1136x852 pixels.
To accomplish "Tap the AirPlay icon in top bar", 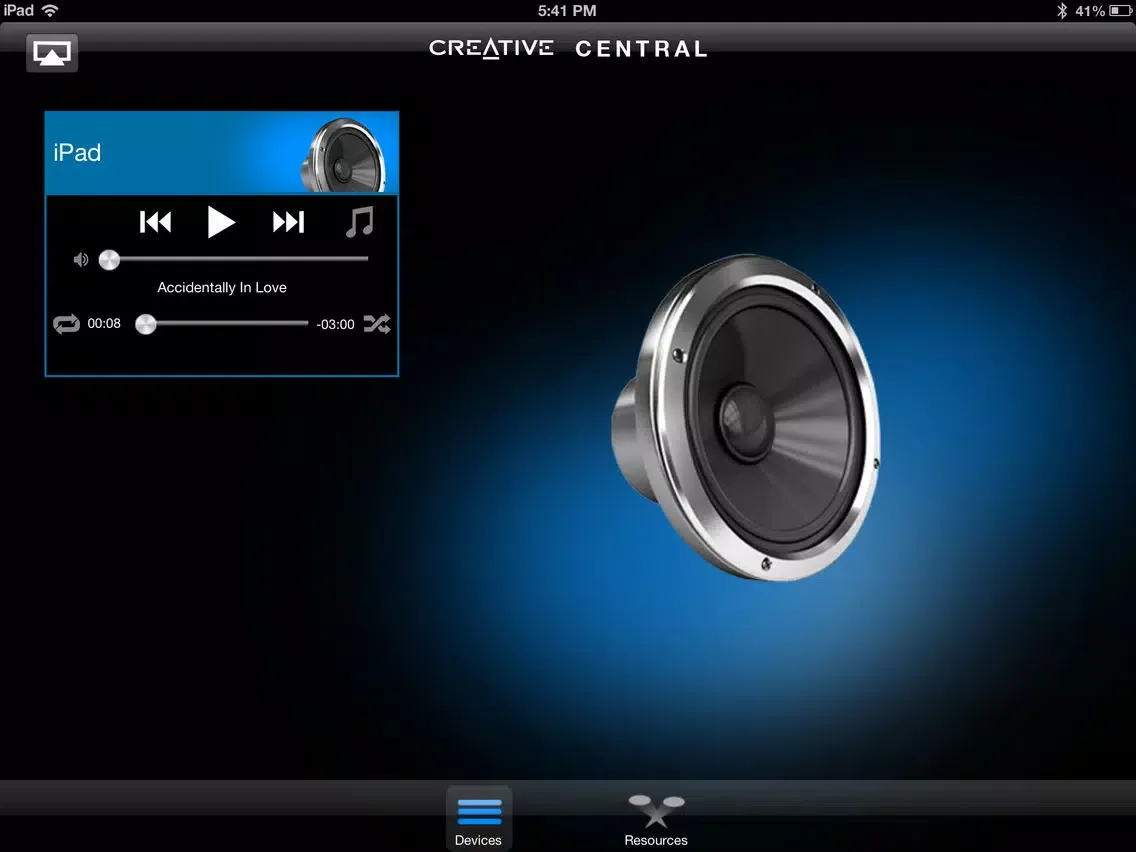I will 52,53.
